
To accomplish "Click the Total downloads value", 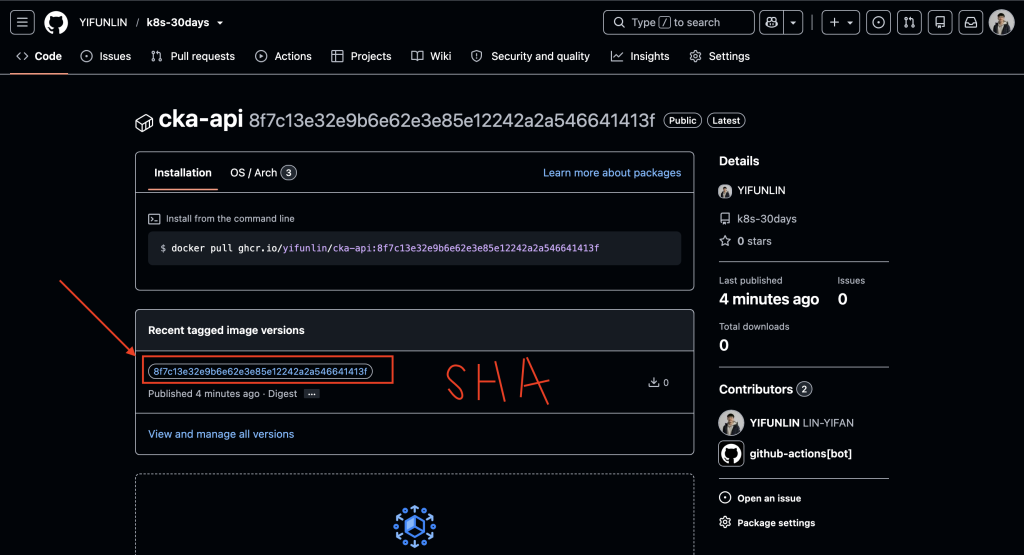I will tap(724, 345).
